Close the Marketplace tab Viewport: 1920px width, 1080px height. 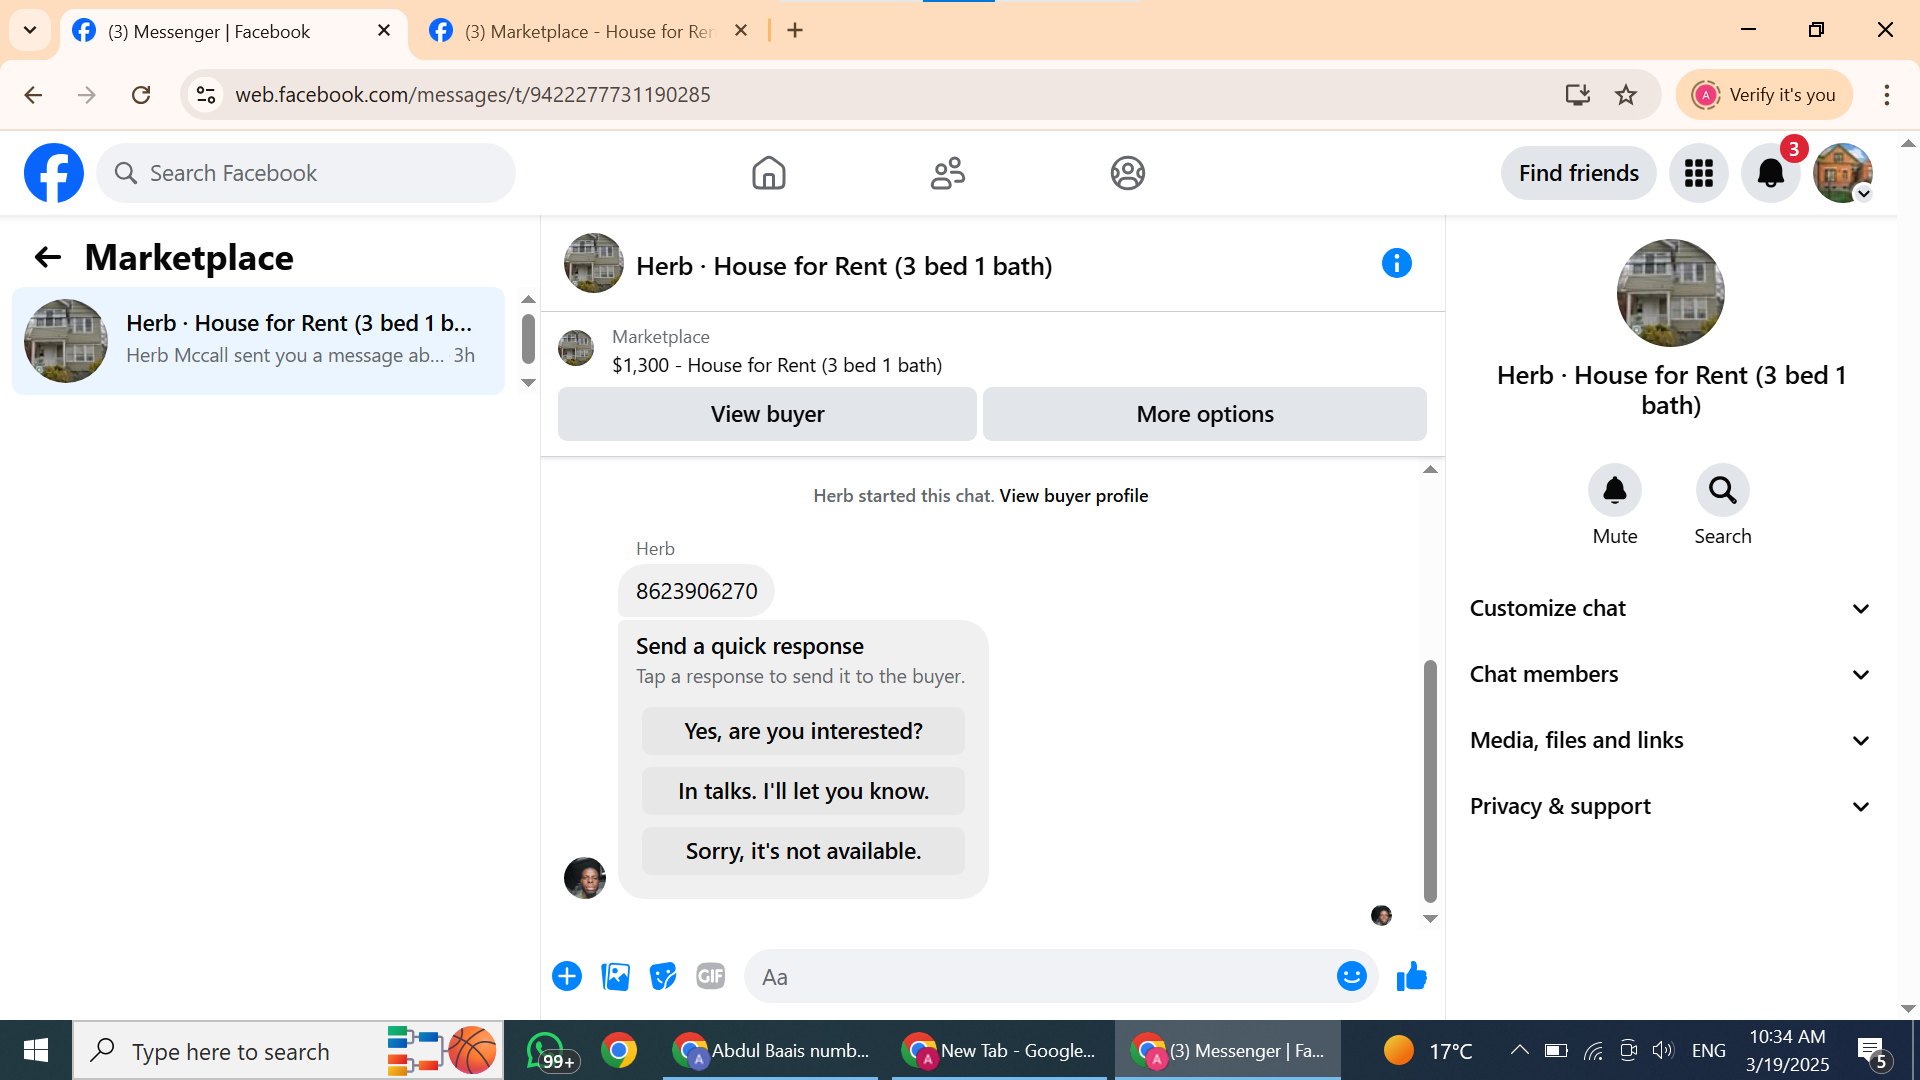tap(741, 31)
